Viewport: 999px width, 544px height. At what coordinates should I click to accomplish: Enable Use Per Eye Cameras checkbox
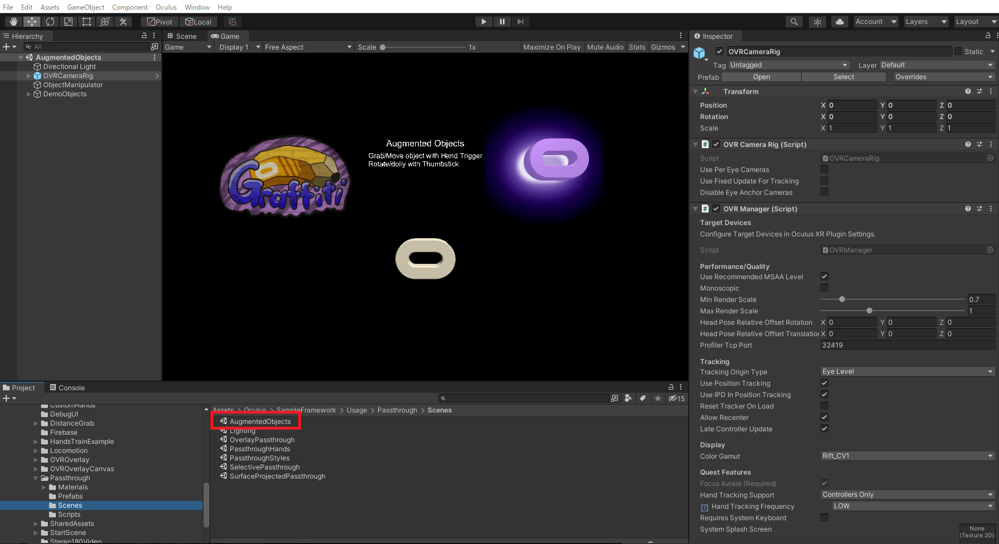[x=824, y=170]
